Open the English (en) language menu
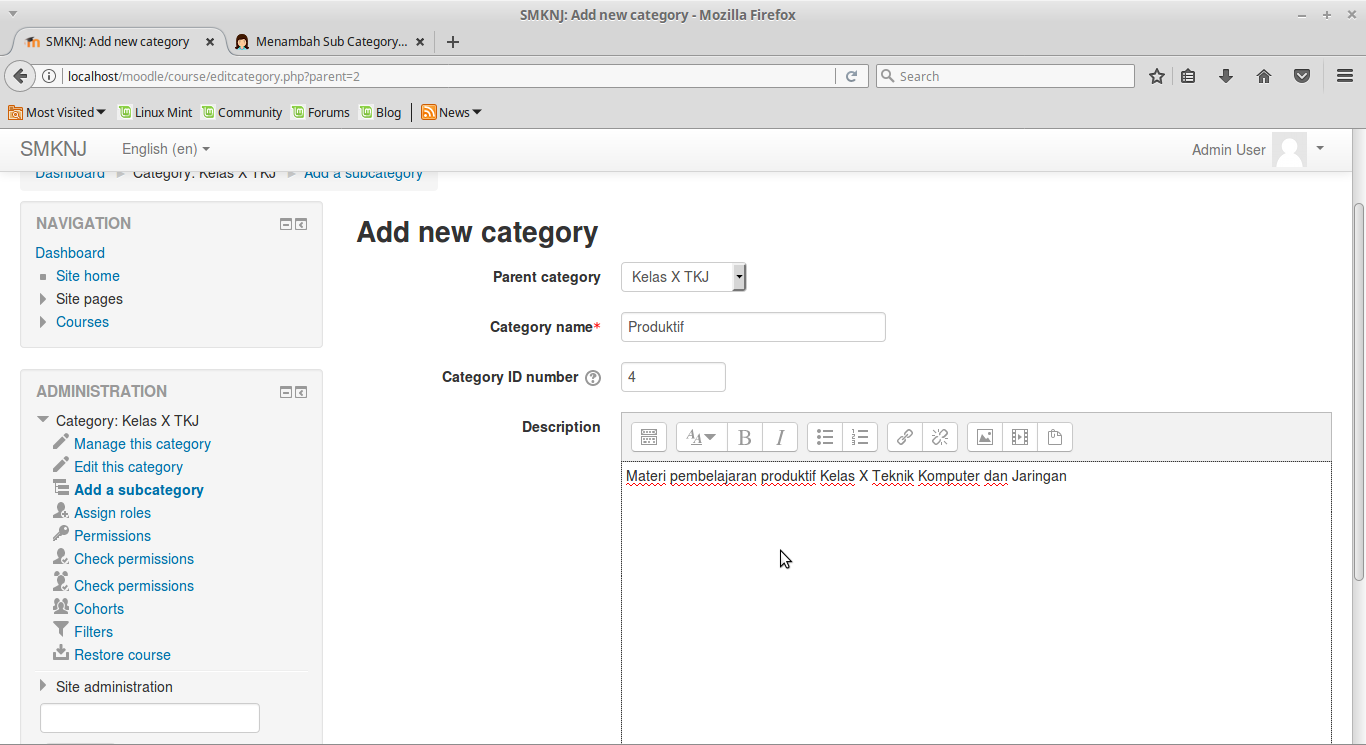The image size is (1366, 745). (166, 149)
